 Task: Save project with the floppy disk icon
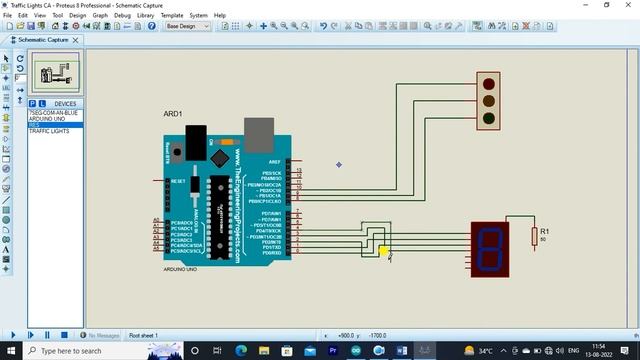31,26
